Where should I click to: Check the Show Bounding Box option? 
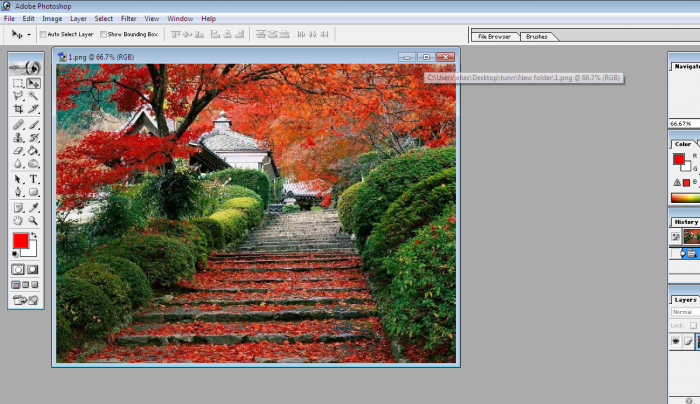point(104,34)
